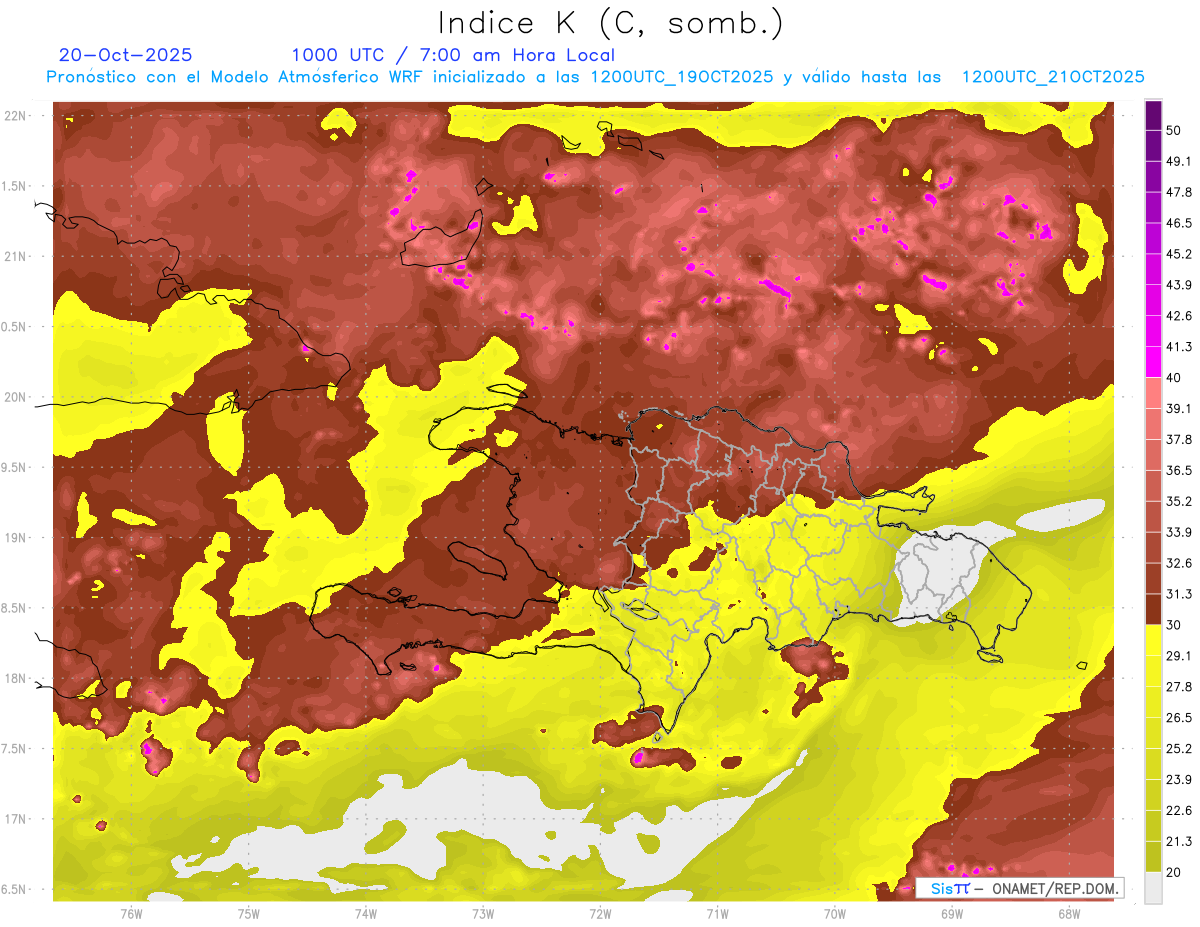Click the 71W longitude label
Screen dimensions: 1200x927
coord(717,913)
